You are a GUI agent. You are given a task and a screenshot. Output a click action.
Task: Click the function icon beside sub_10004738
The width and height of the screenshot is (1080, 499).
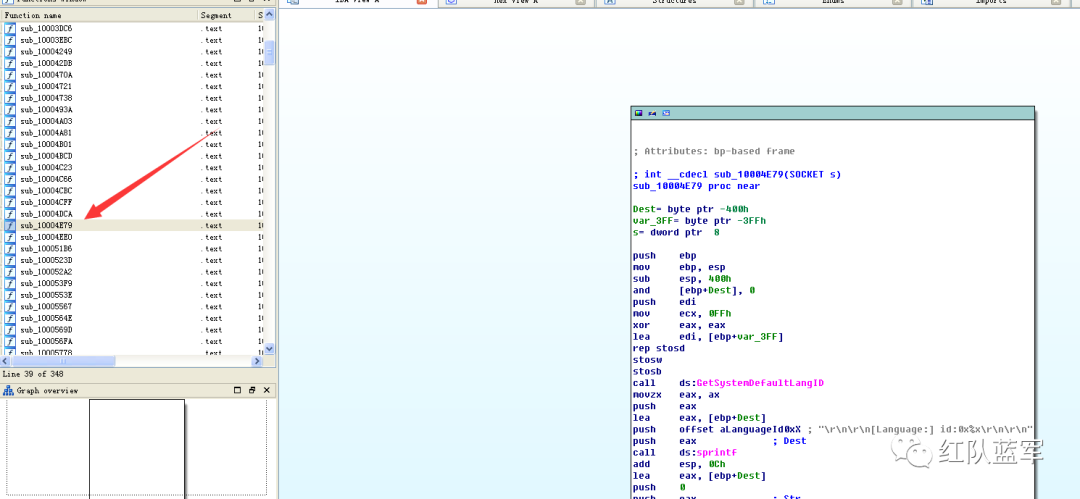click(x=10, y=99)
